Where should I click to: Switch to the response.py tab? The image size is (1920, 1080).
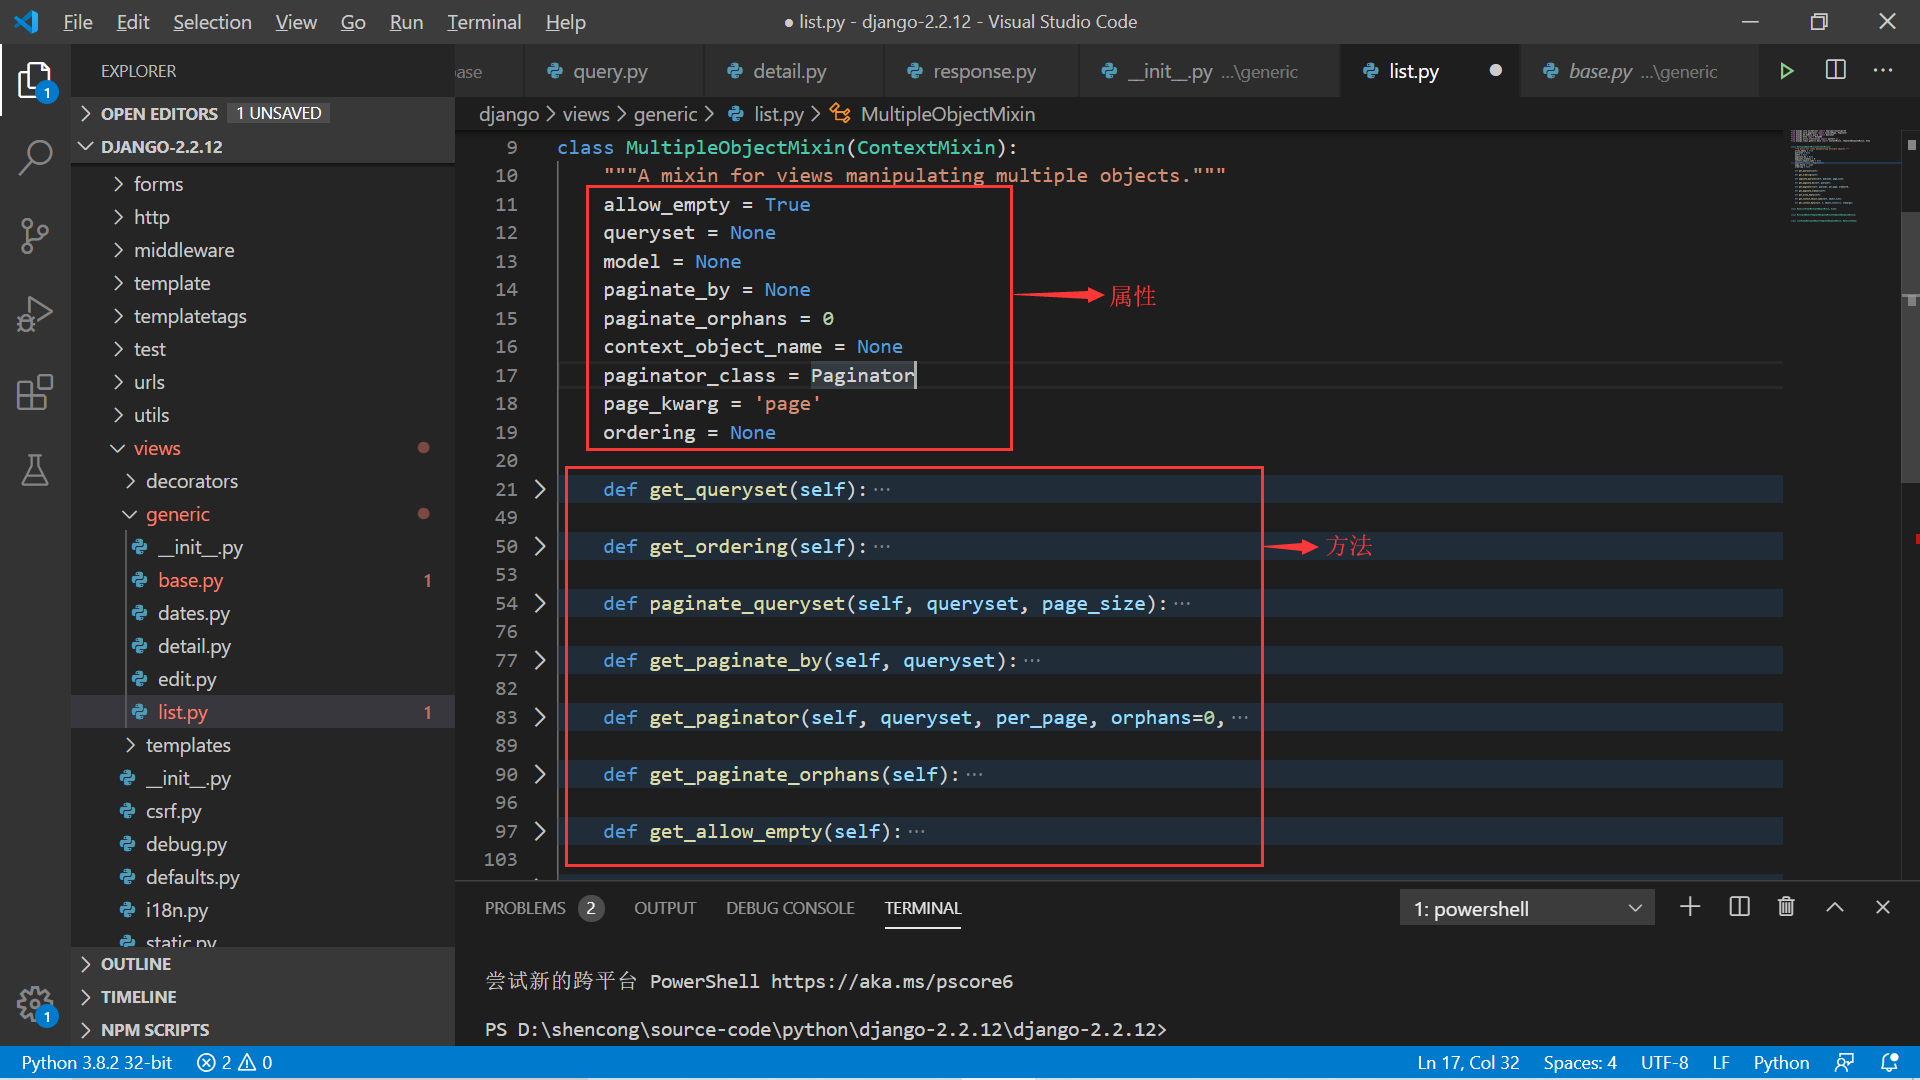tap(982, 71)
